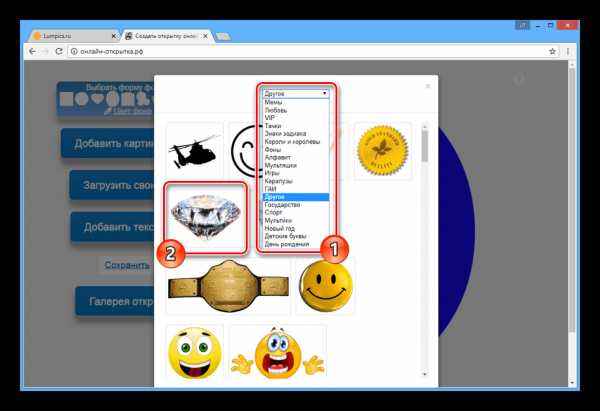Pick Алфавит from the category list

coord(296,157)
